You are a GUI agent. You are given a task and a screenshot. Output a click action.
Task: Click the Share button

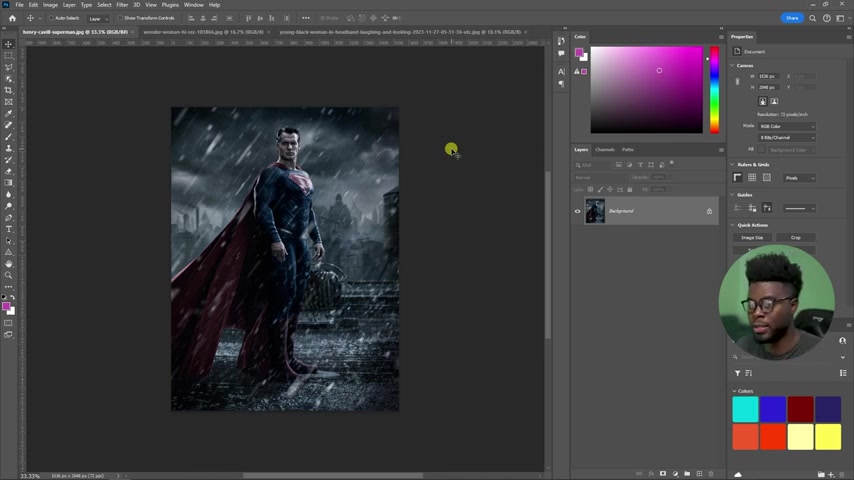(792, 18)
